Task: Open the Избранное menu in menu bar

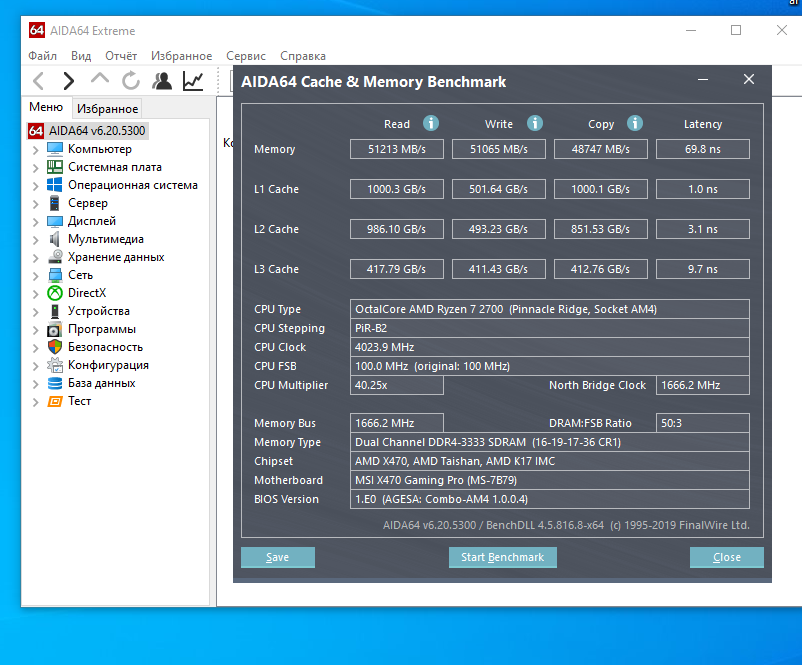Action: (x=182, y=56)
